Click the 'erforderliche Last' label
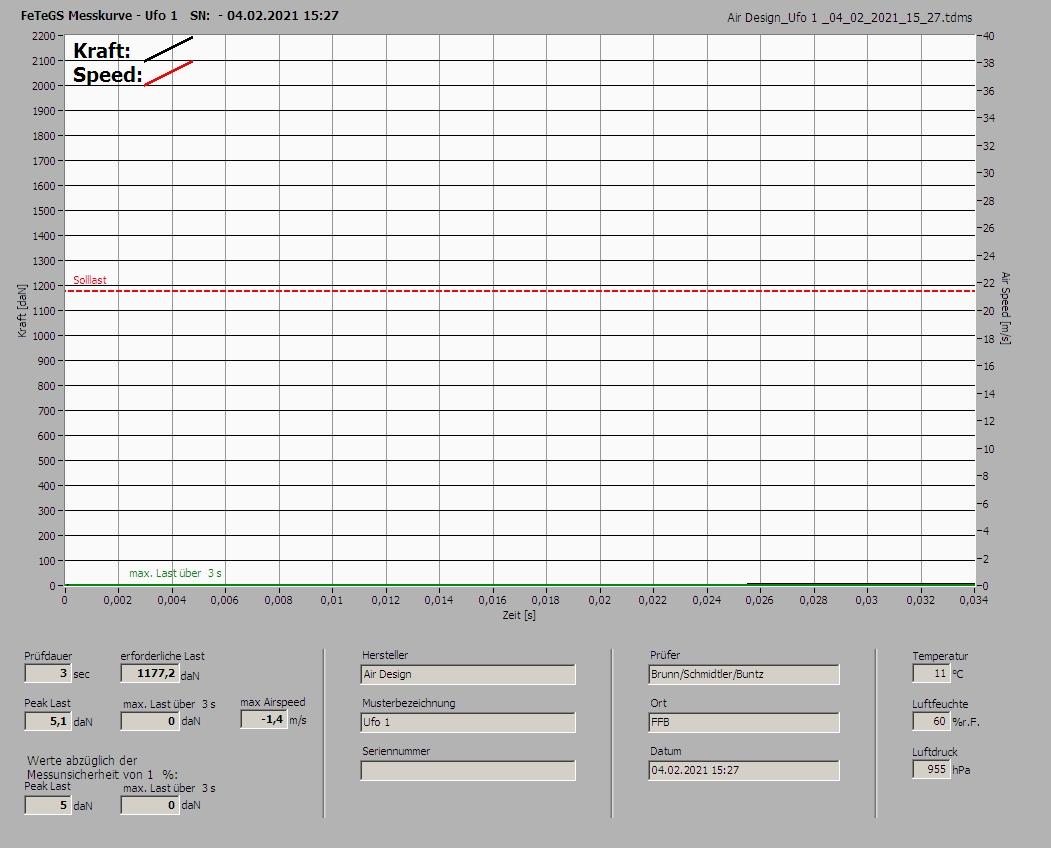This screenshot has width=1051, height=848. click(162, 656)
